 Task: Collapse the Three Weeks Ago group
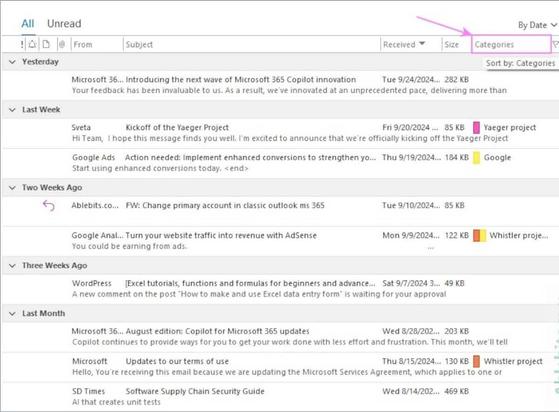12,266
